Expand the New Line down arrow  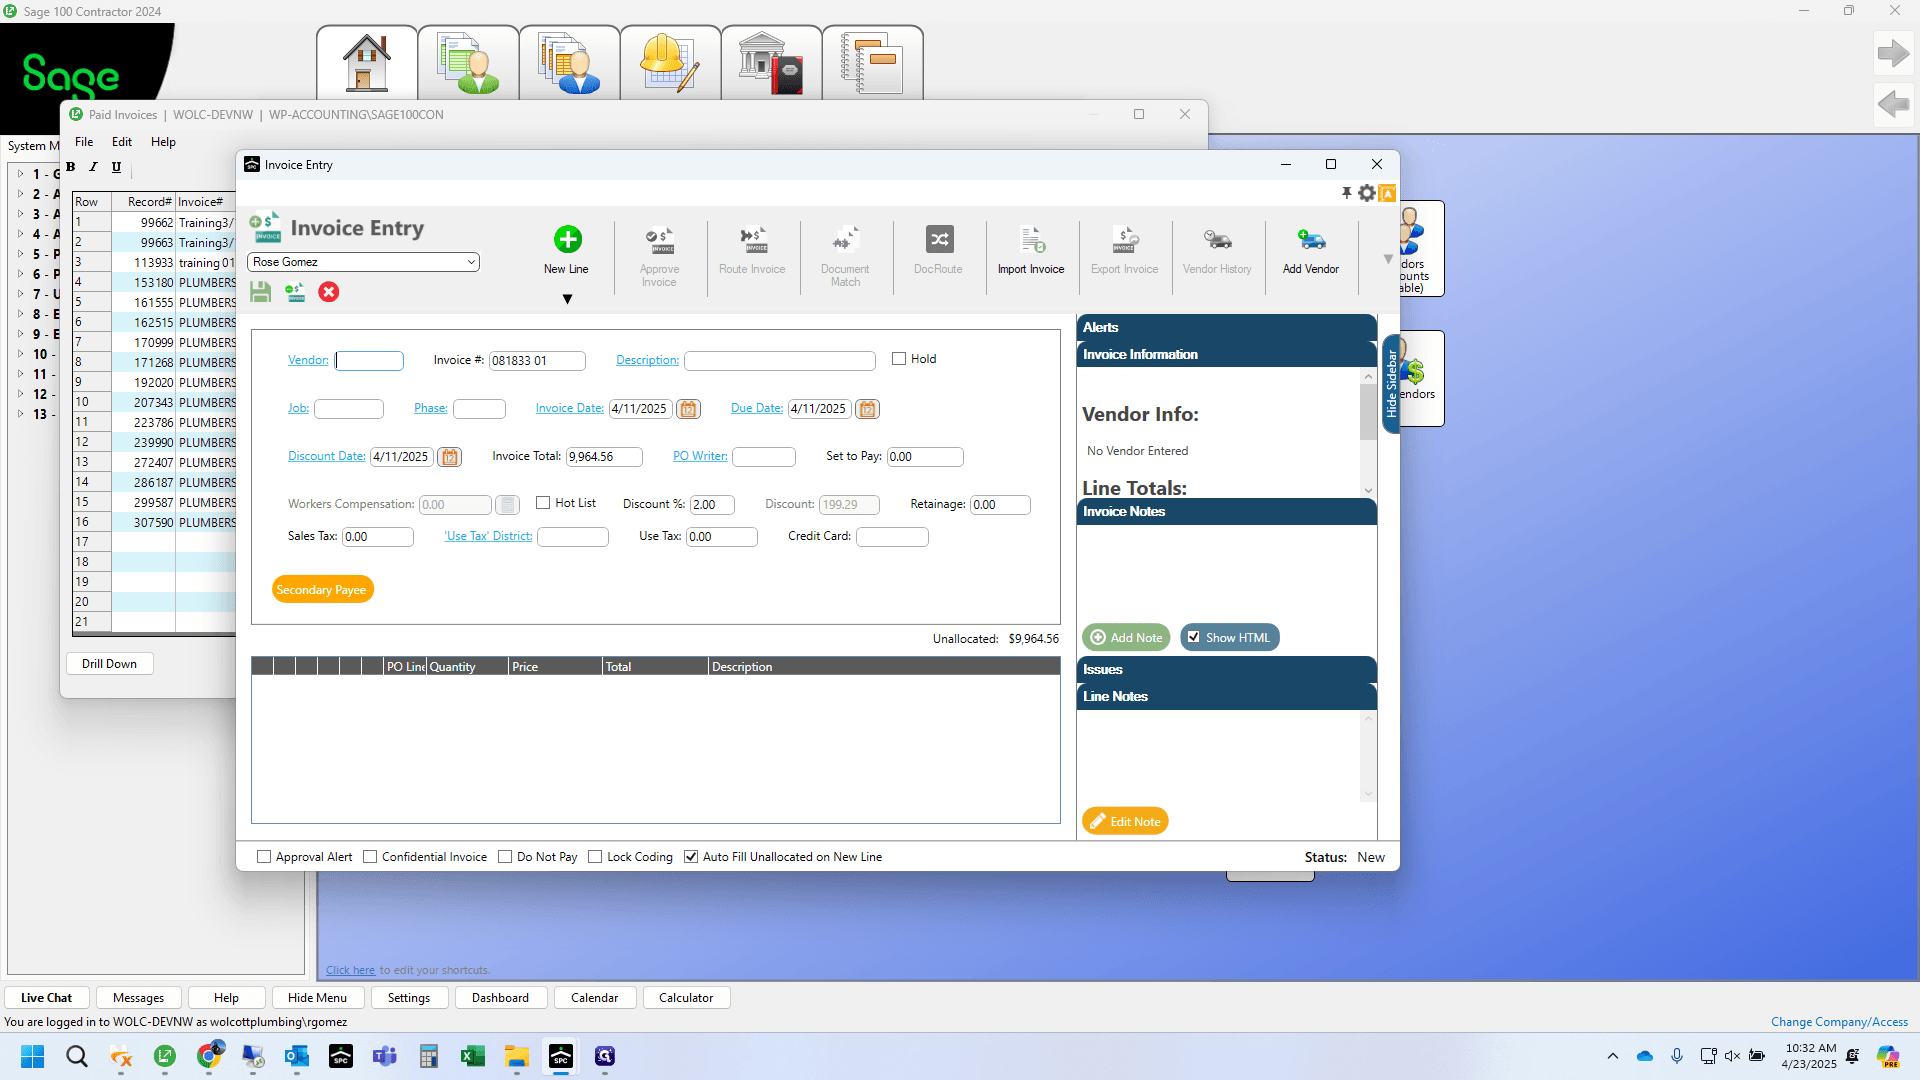tap(567, 299)
